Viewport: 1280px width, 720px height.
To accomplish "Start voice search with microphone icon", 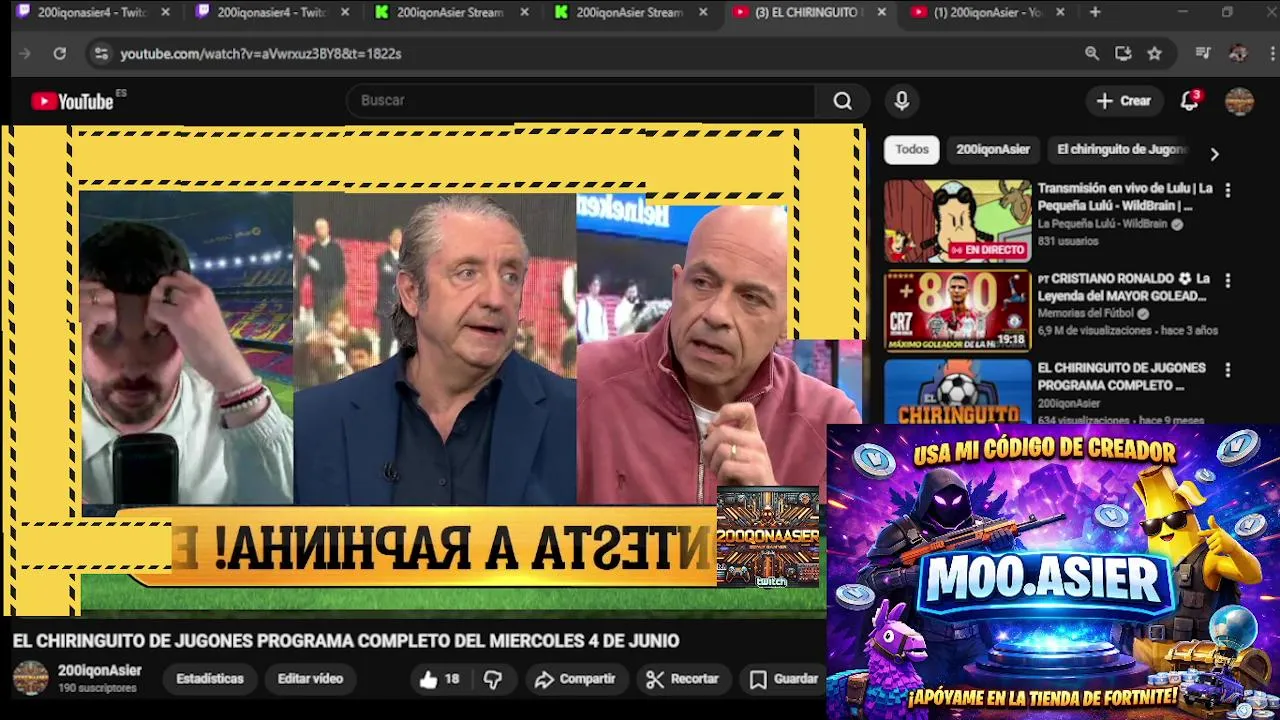I will pos(902,101).
